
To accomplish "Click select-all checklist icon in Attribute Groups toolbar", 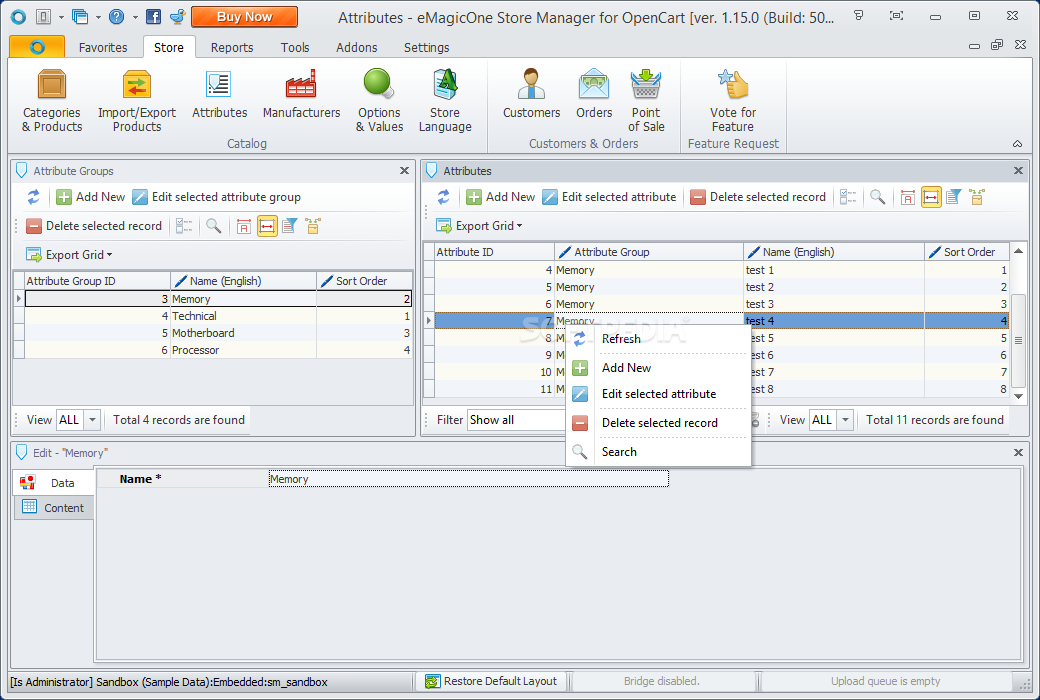I will (x=184, y=226).
